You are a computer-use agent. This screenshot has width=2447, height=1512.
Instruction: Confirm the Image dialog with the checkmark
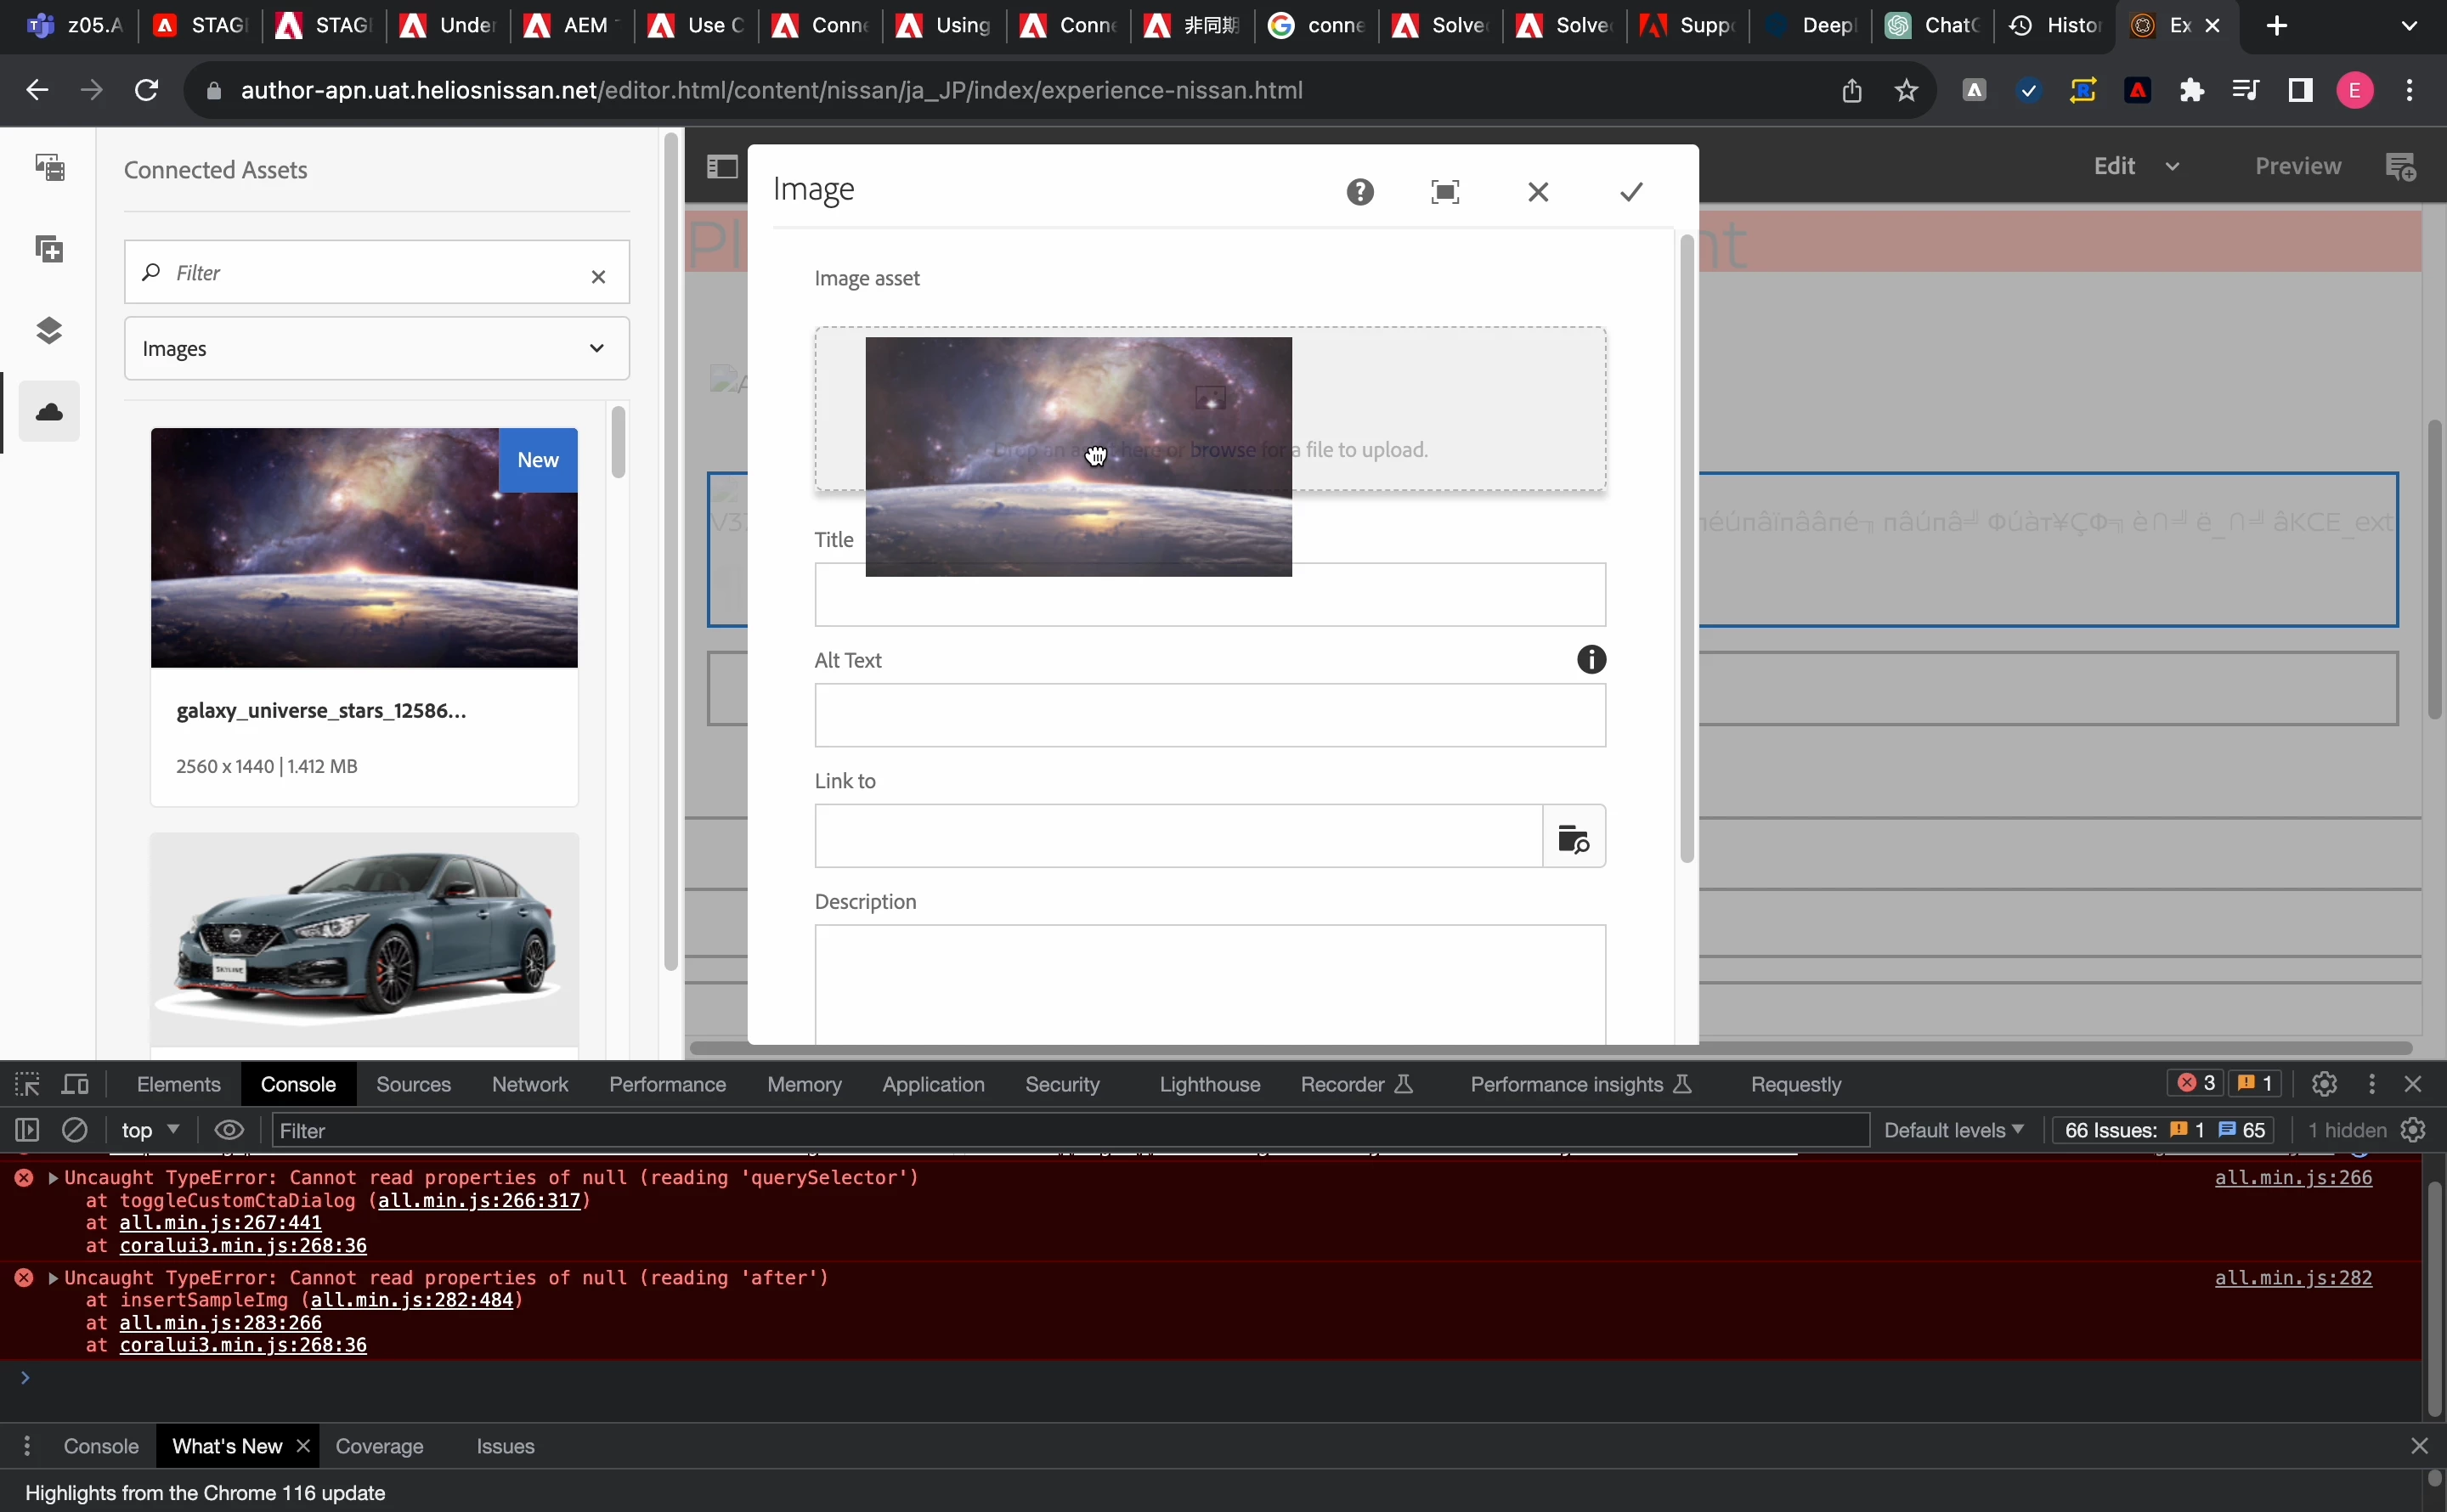[x=1631, y=192]
